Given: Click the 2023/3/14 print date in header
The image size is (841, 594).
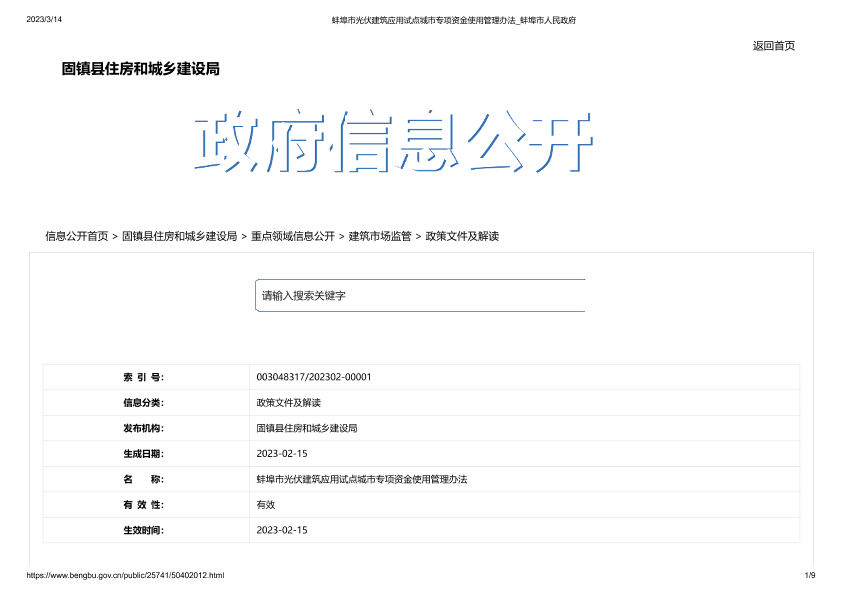Looking at the screenshot, I should tap(44, 19).
